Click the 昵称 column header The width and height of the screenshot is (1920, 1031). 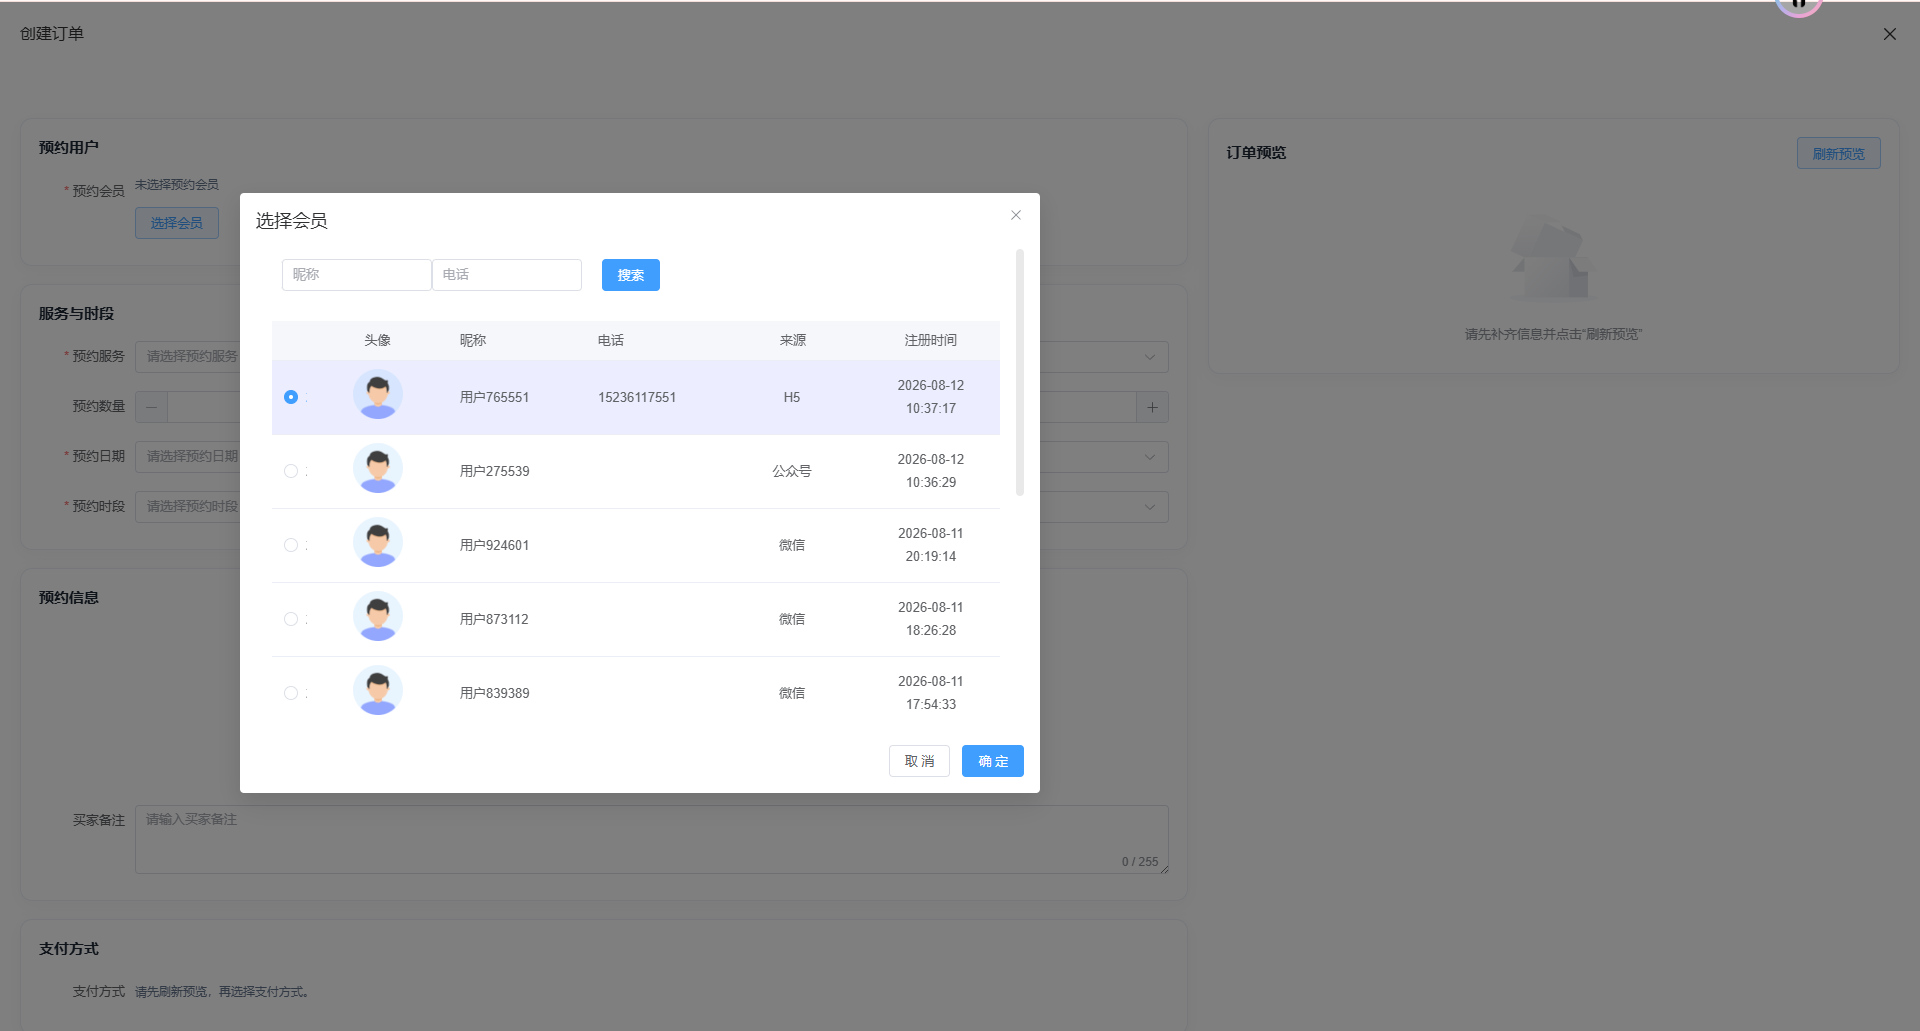[x=473, y=340]
